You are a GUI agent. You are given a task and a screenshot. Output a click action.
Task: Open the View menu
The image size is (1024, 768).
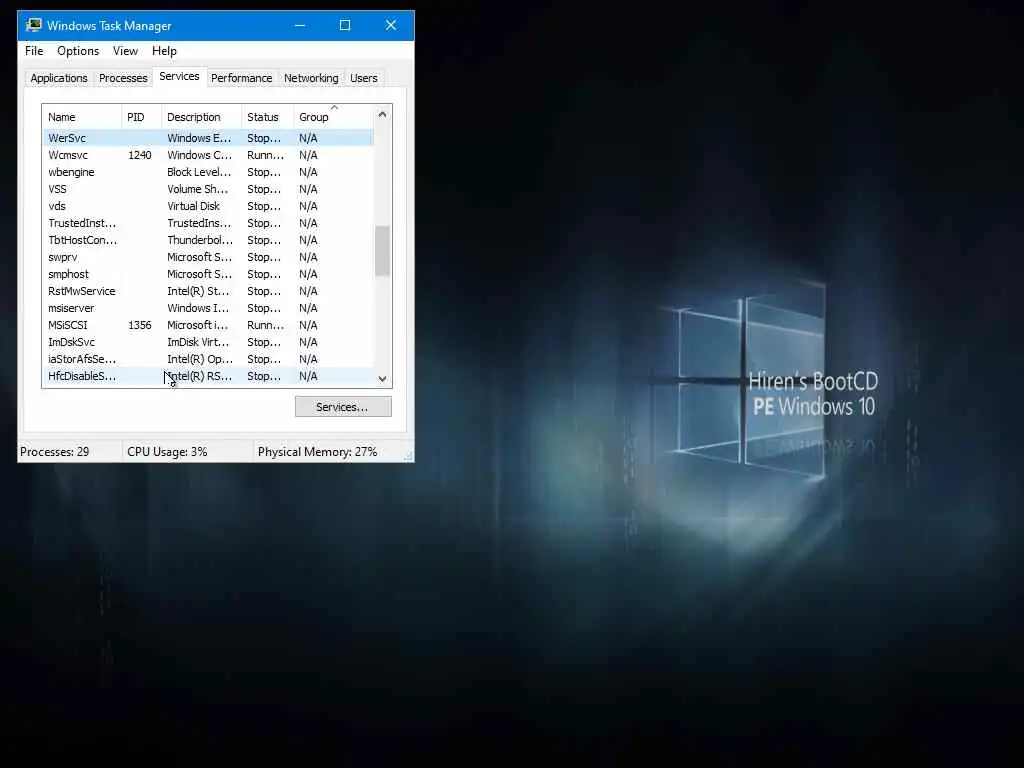click(x=125, y=51)
